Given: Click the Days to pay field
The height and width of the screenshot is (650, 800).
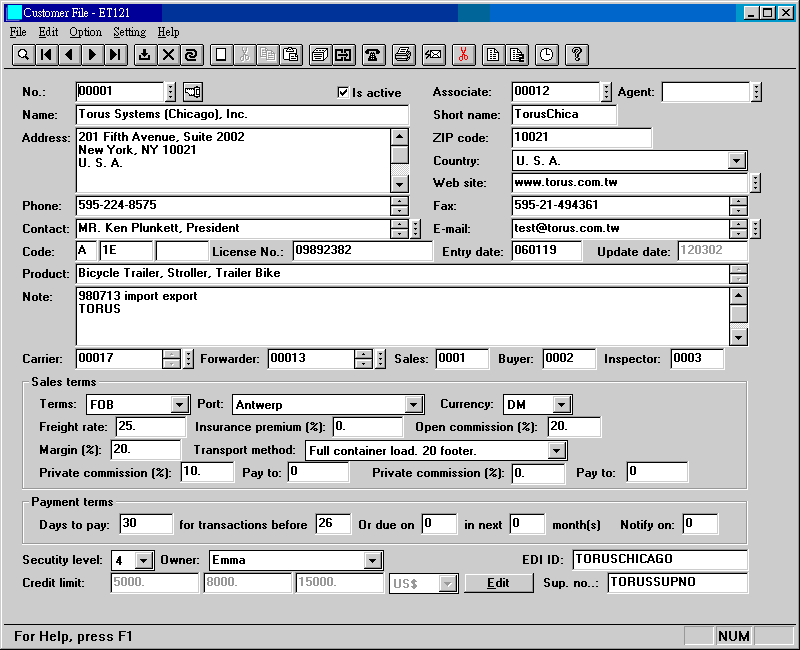Looking at the screenshot, I should pos(146,524).
